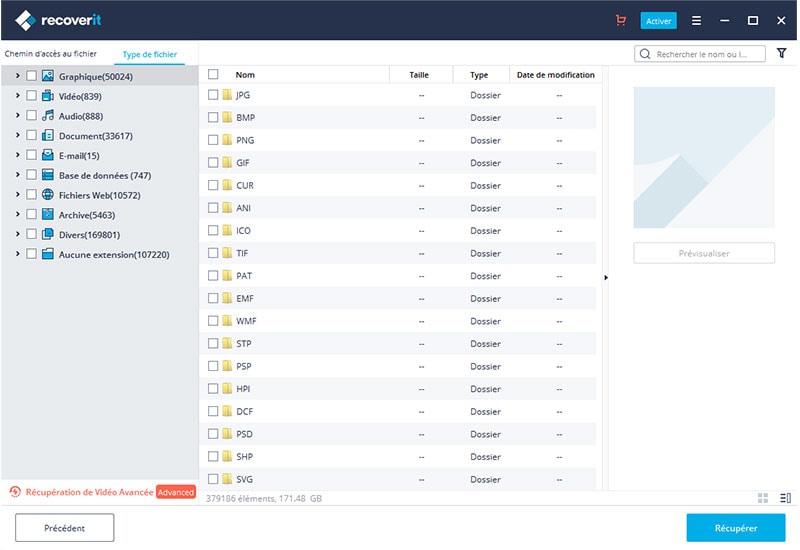This screenshot has width=800, height=550.
Task: Sort by the Nom column header
Action: point(245,75)
